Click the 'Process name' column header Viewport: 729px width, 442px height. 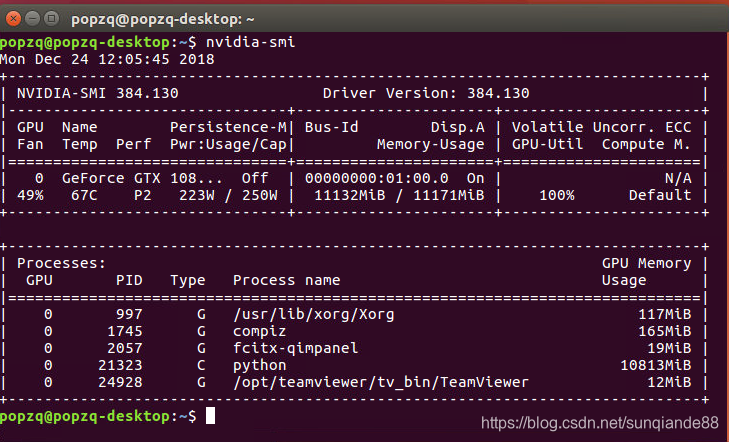coord(286,280)
